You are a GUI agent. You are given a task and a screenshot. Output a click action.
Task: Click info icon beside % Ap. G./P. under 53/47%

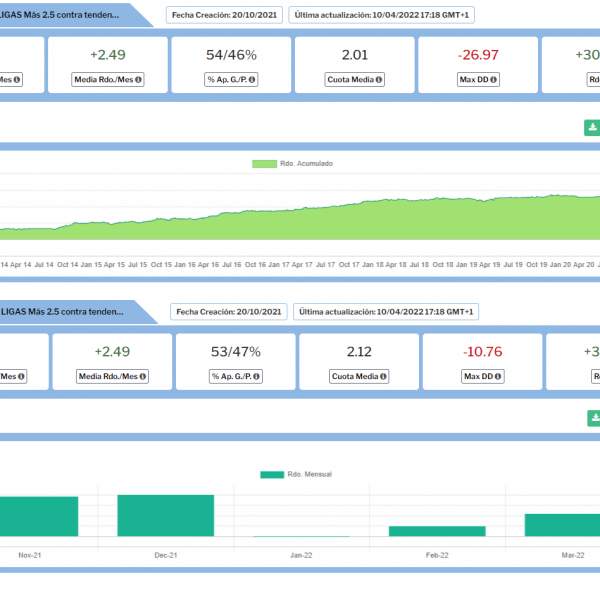click(259, 376)
